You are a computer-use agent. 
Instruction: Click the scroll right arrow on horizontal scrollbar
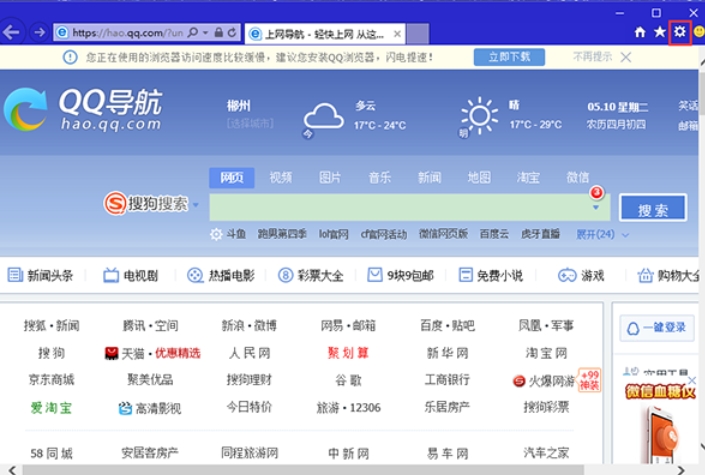coord(681,470)
